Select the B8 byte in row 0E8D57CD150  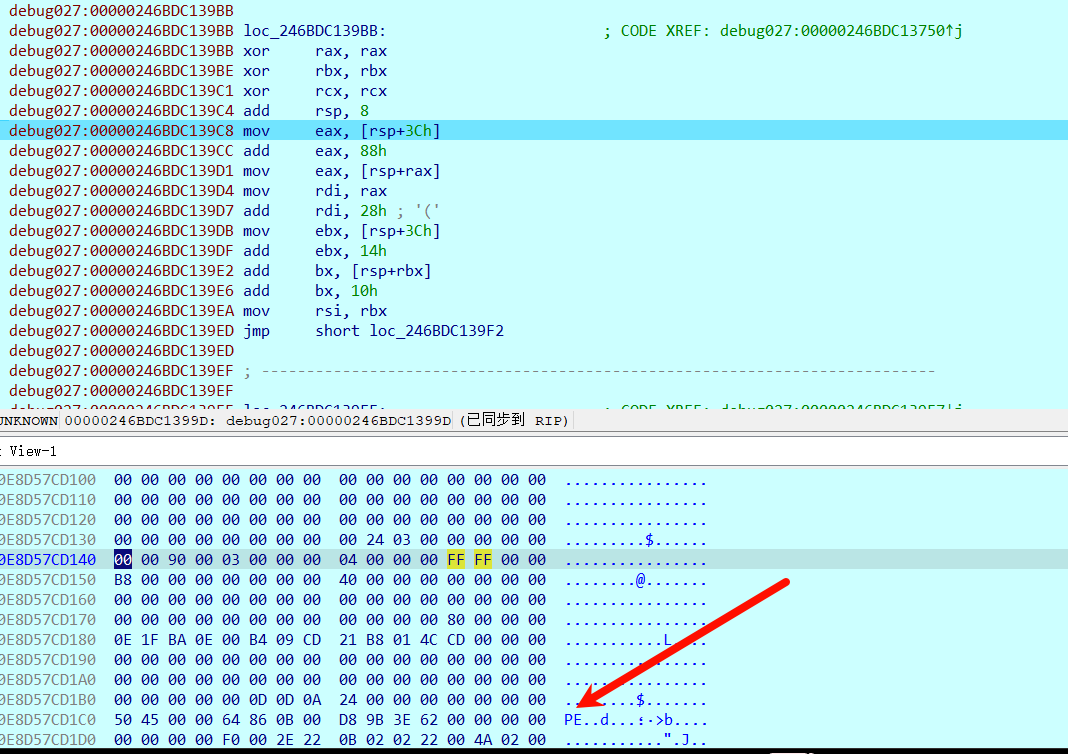(x=123, y=580)
